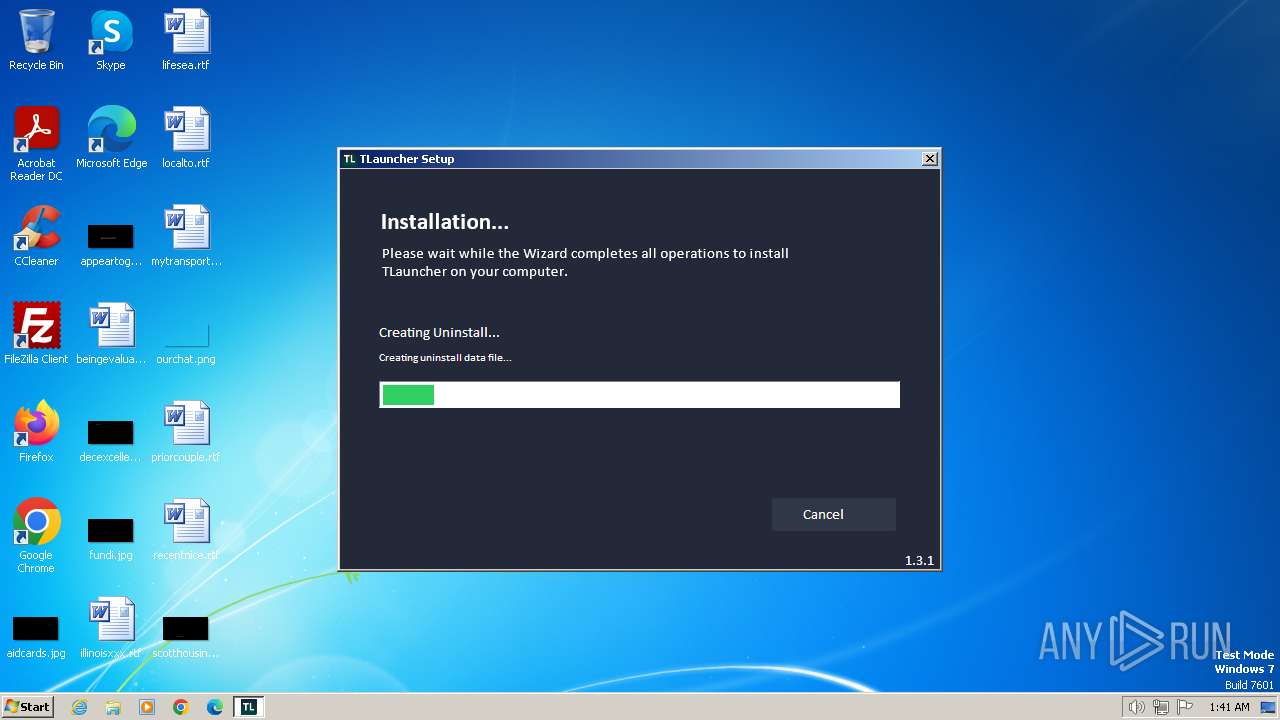This screenshot has height=720, width=1280.
Task: Open Windows Explorer folder in taskbar
Action: pos(113,707)
